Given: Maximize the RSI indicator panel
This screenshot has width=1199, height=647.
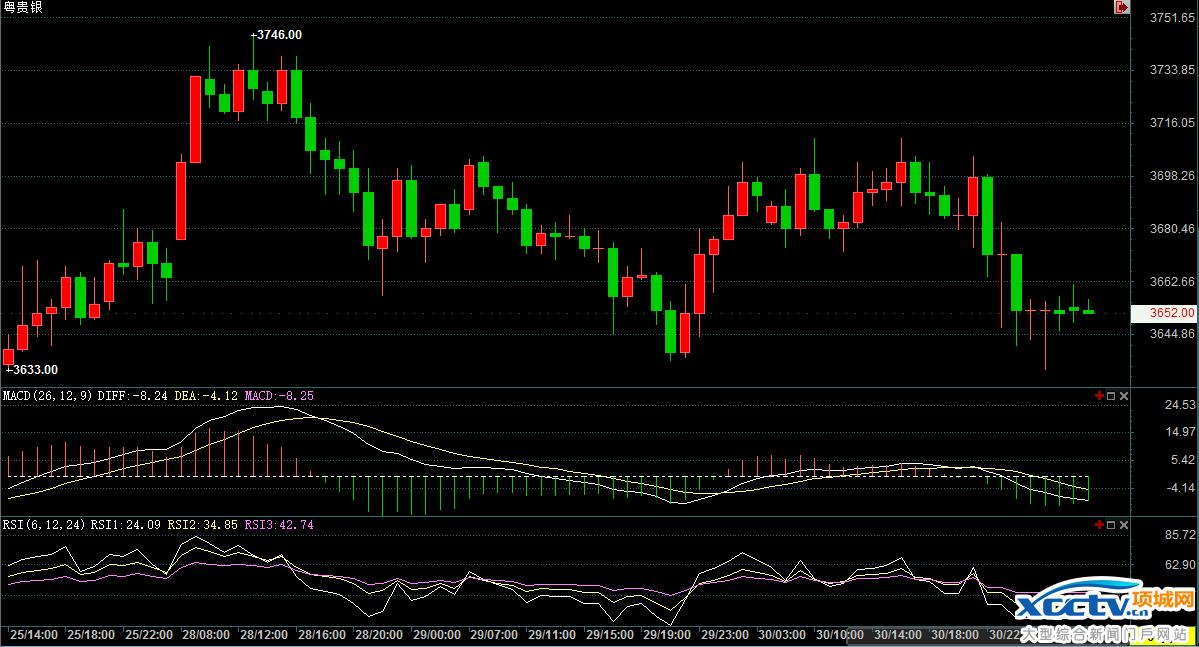Looking at the screenshot, I should point(1111,525).
